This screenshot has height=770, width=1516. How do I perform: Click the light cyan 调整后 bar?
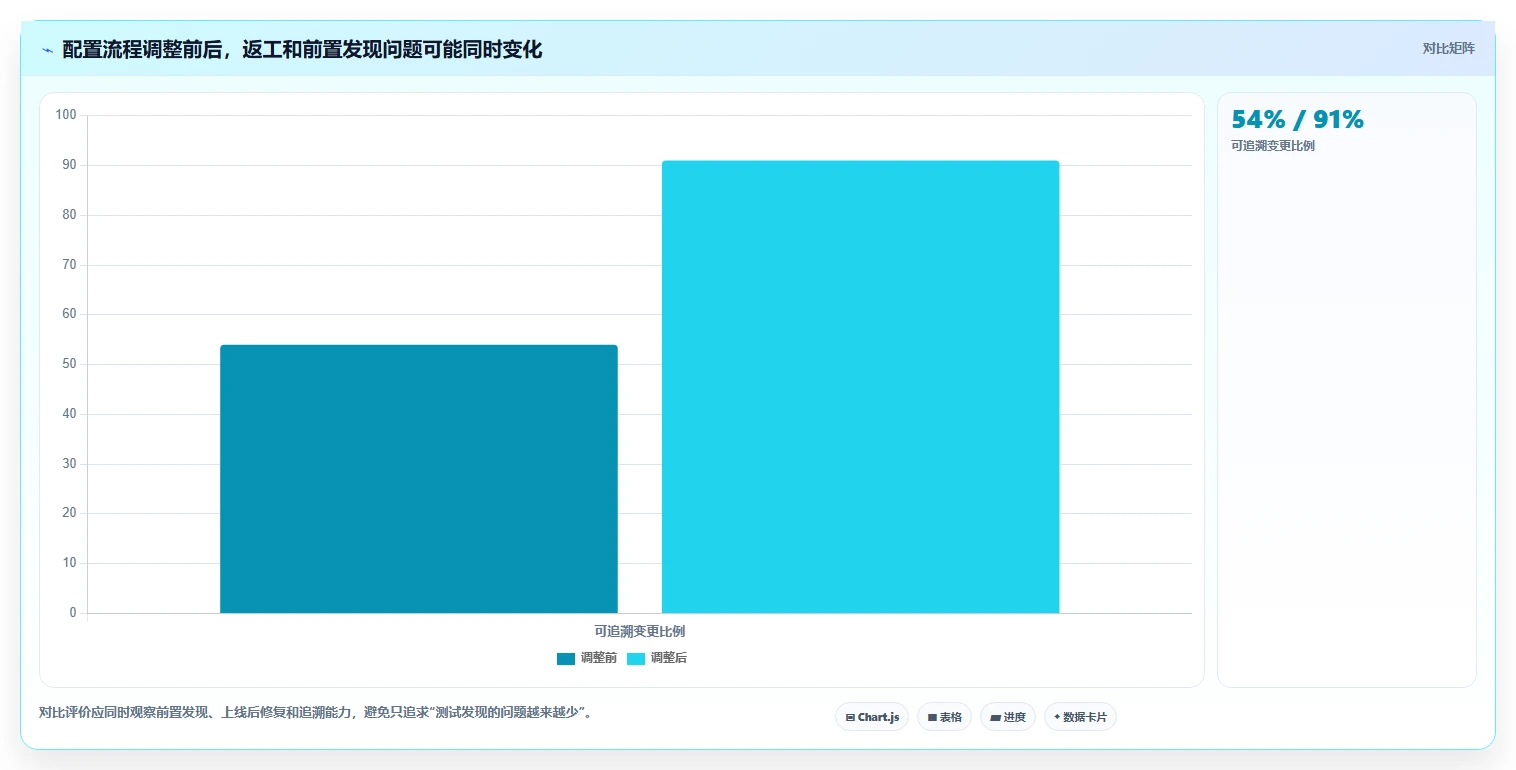pyautogui.click(x=860, y=387)
